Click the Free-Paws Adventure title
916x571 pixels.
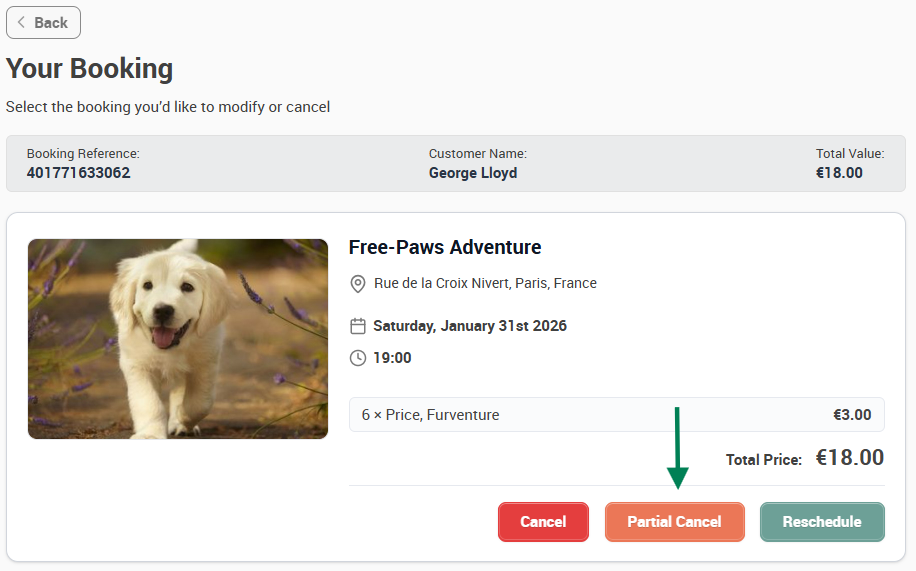(x=445, y=247)
